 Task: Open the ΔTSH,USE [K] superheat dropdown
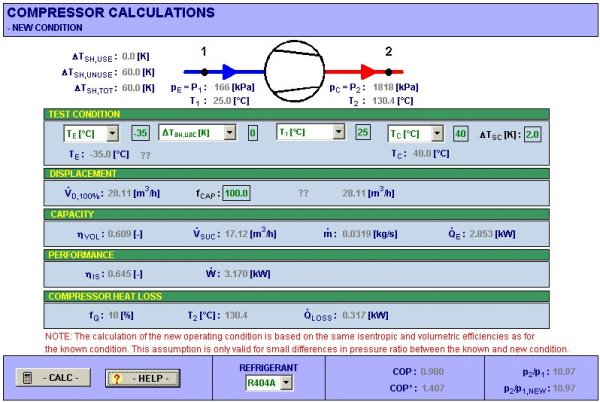198,133
